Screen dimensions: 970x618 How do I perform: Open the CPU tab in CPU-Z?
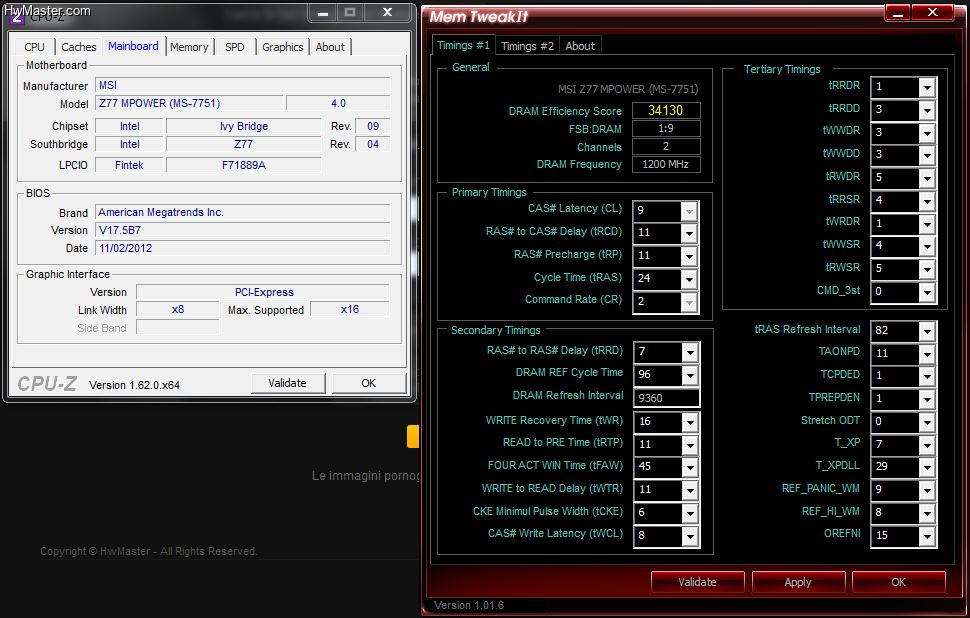(x=34, y=47)
